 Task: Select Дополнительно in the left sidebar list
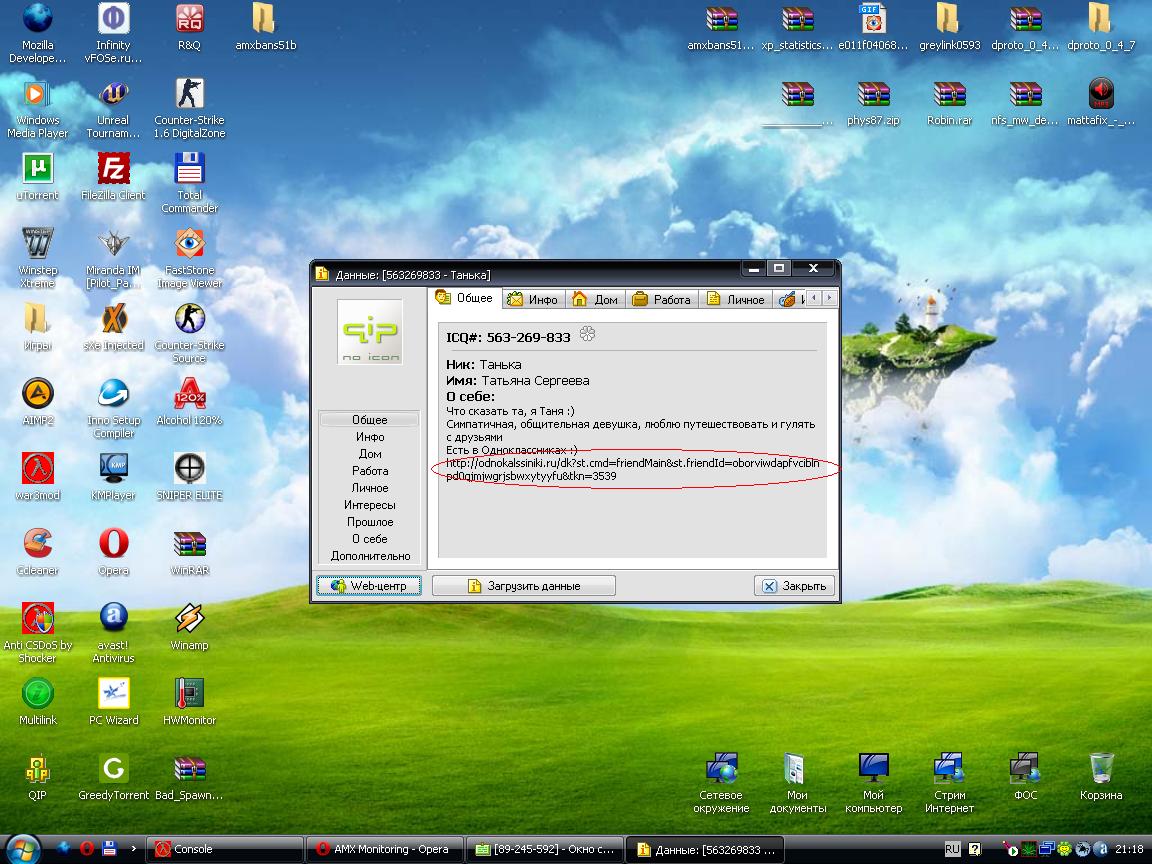pos(370,556)
